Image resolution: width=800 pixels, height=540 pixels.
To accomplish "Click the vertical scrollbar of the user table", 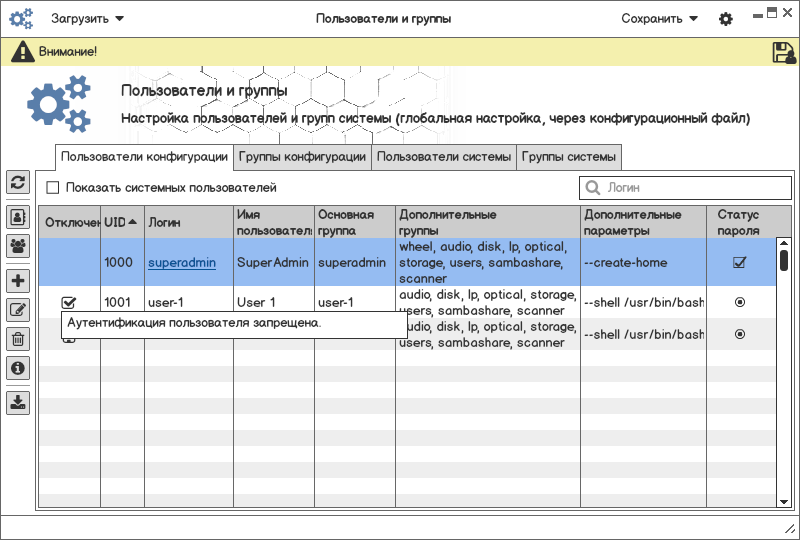I will (x=784, y=380).
